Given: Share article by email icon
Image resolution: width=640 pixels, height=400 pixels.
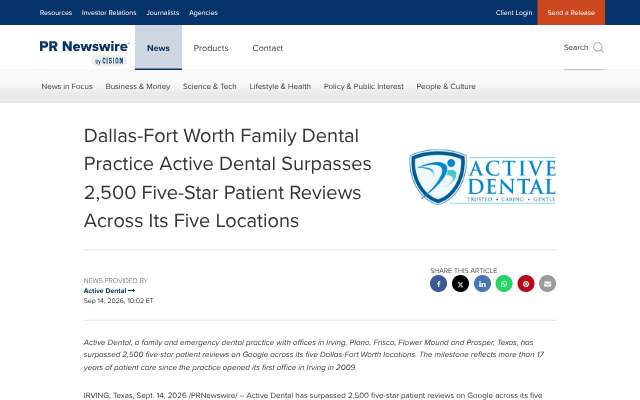Looking at the screenshot, I should [x=547, y=284].
